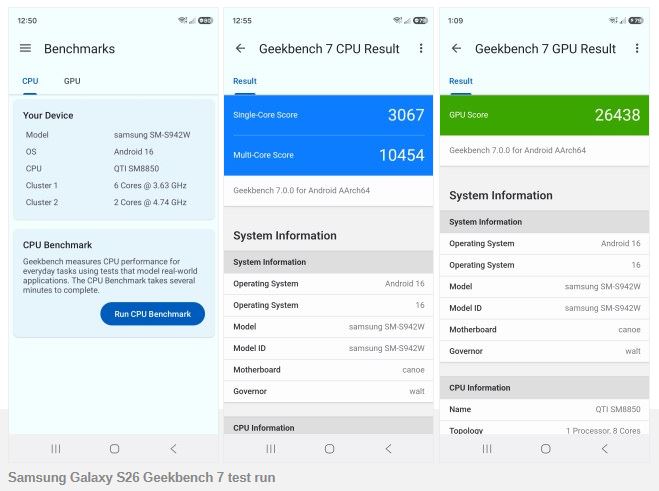Image resolution: width=659 pixels, height=491 pixels.
Task: Tap Name QTI SM8850 row on GPU Result
Action: pos(544,409)
